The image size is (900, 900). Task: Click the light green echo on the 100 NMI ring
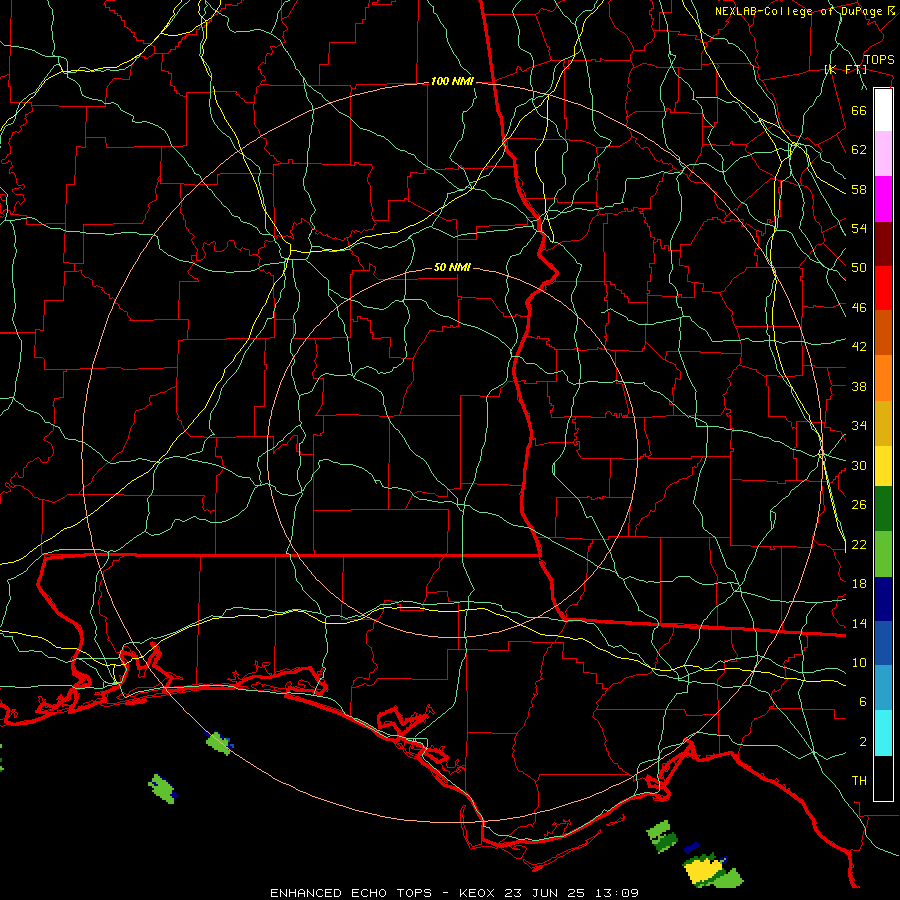[x=218, y=743]
